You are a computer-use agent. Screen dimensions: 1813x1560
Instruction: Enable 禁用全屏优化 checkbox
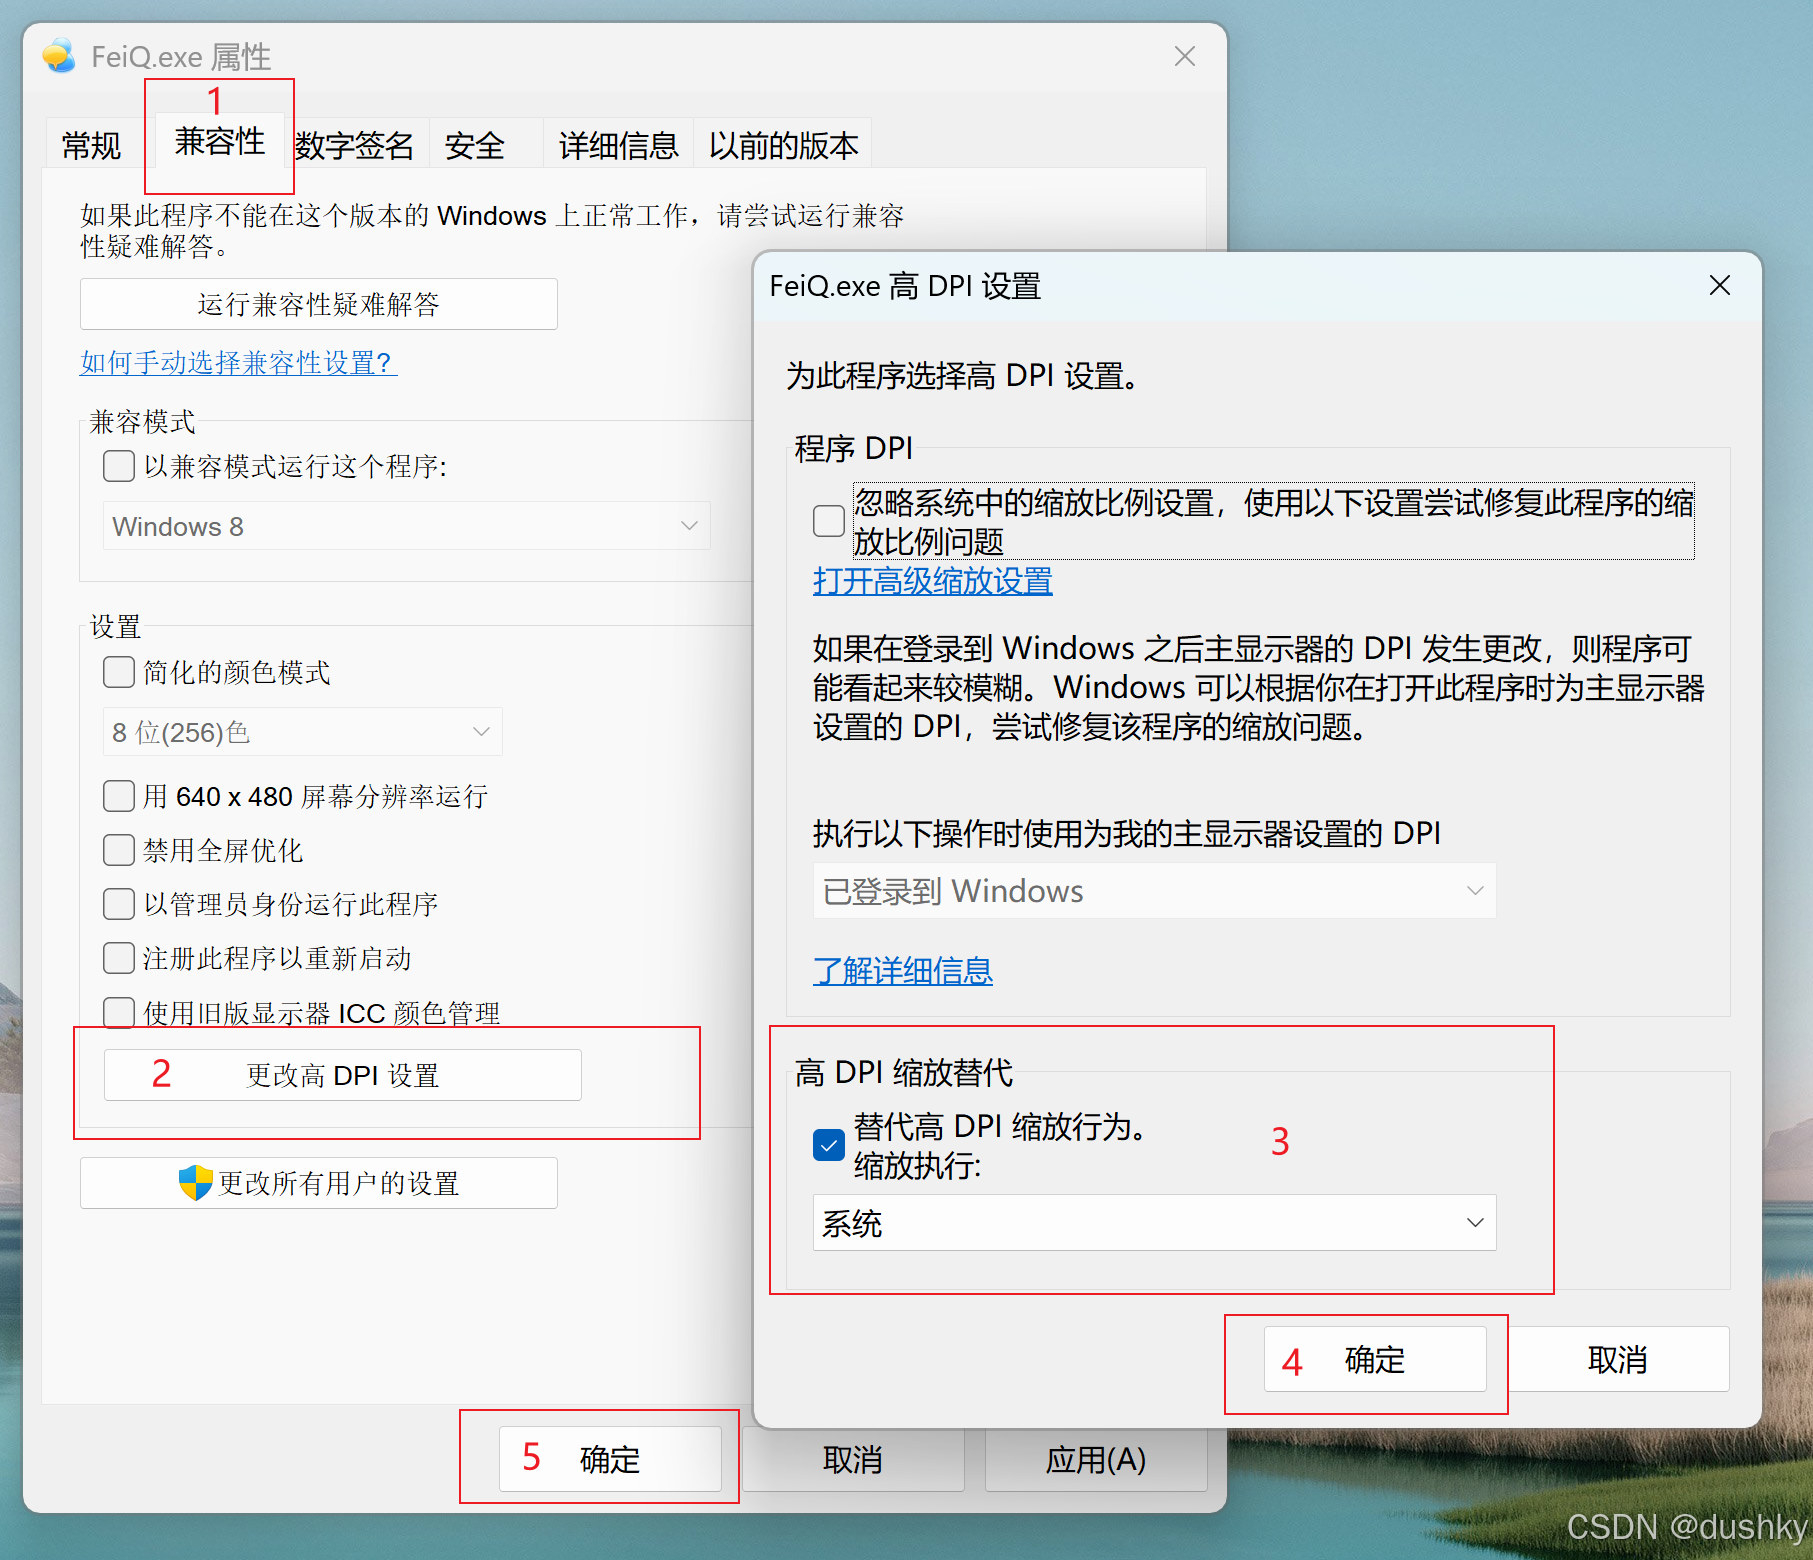(119, 850)
